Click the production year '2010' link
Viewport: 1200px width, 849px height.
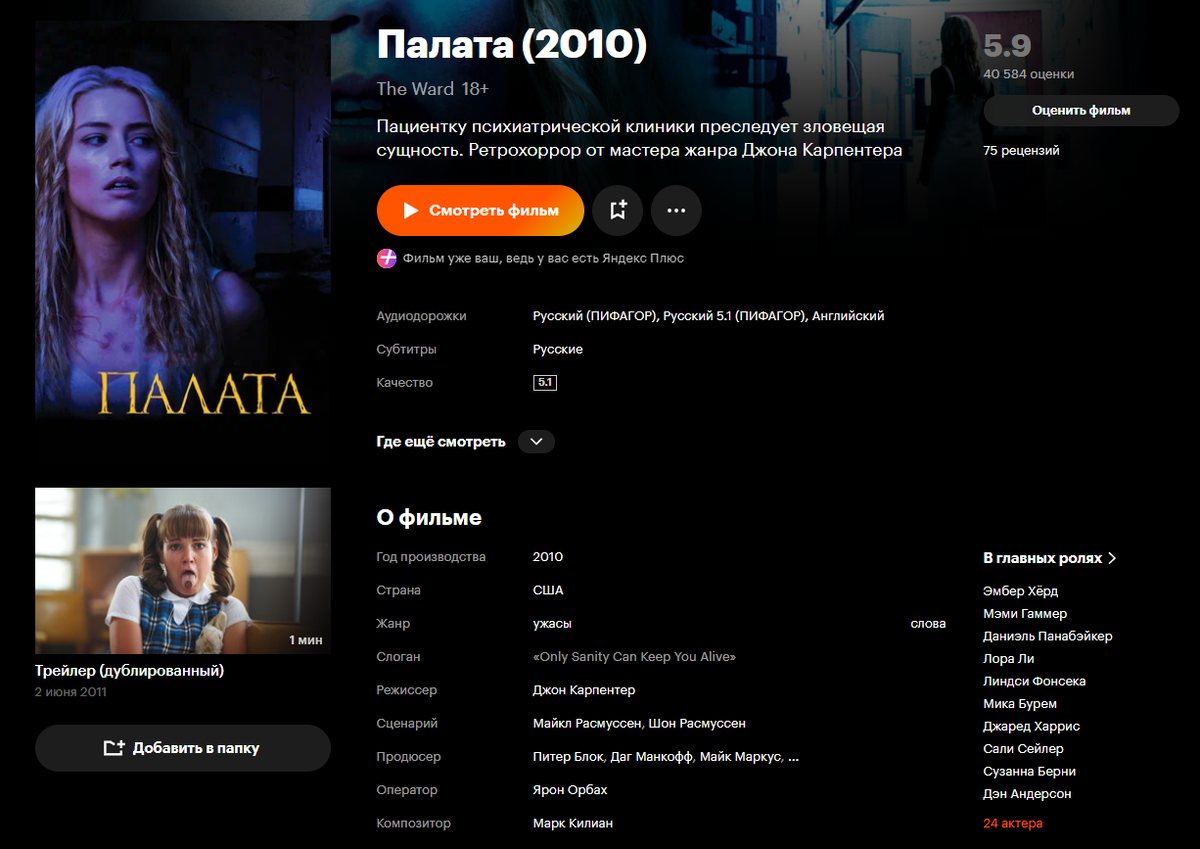(548, 557)
